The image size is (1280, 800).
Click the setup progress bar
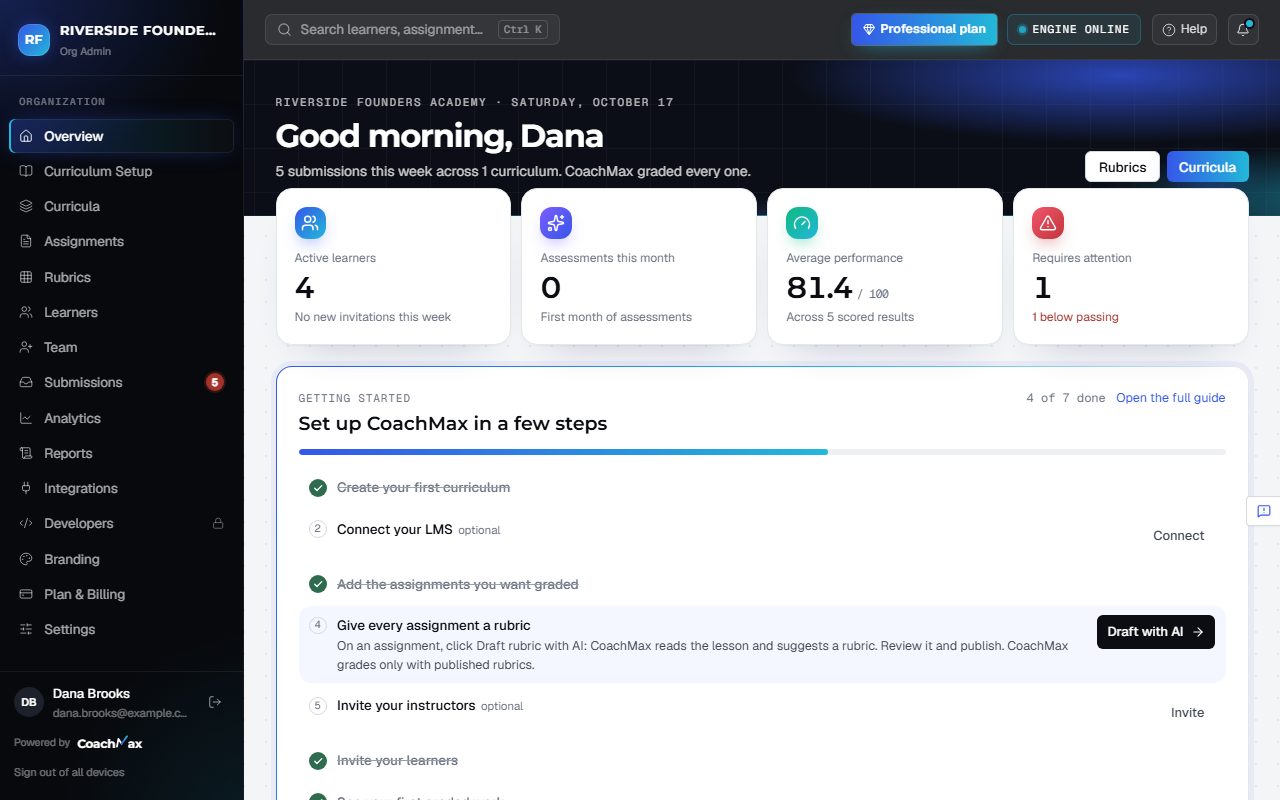point(762,452)
